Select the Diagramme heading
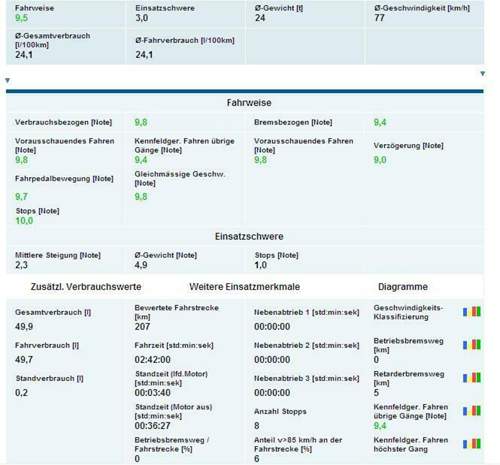The height and width of the screenshot is (465, 500). pos(403,287)
